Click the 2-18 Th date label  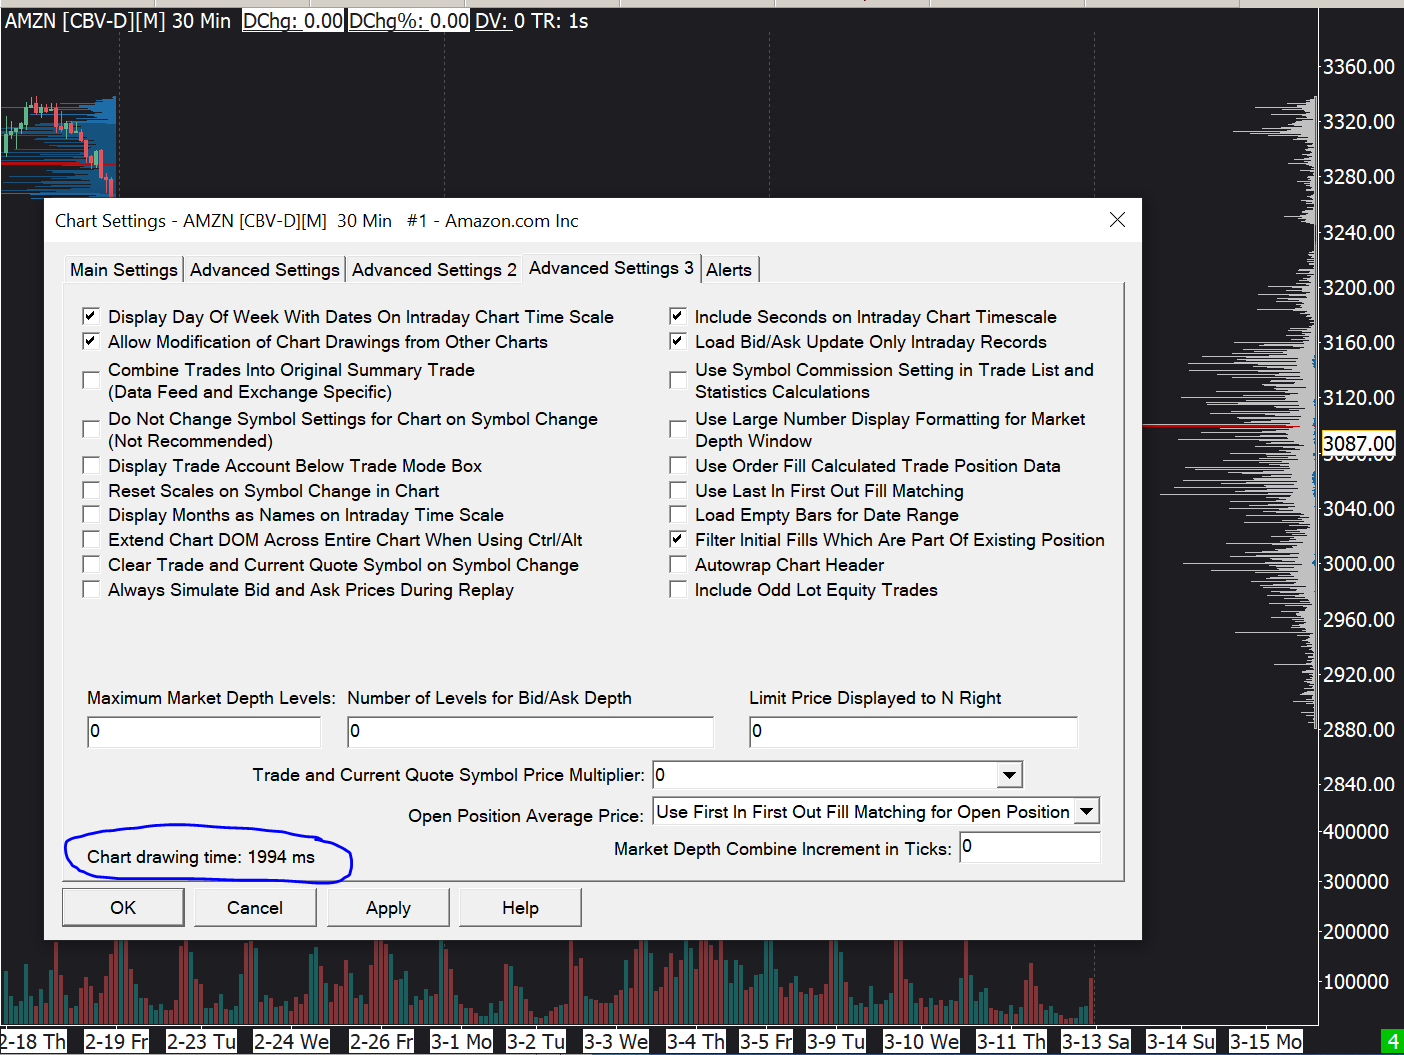(x=32, y=1041)
